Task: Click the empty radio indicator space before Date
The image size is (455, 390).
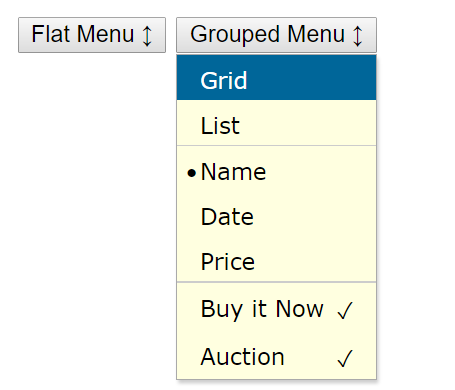Action: (192, 218)
